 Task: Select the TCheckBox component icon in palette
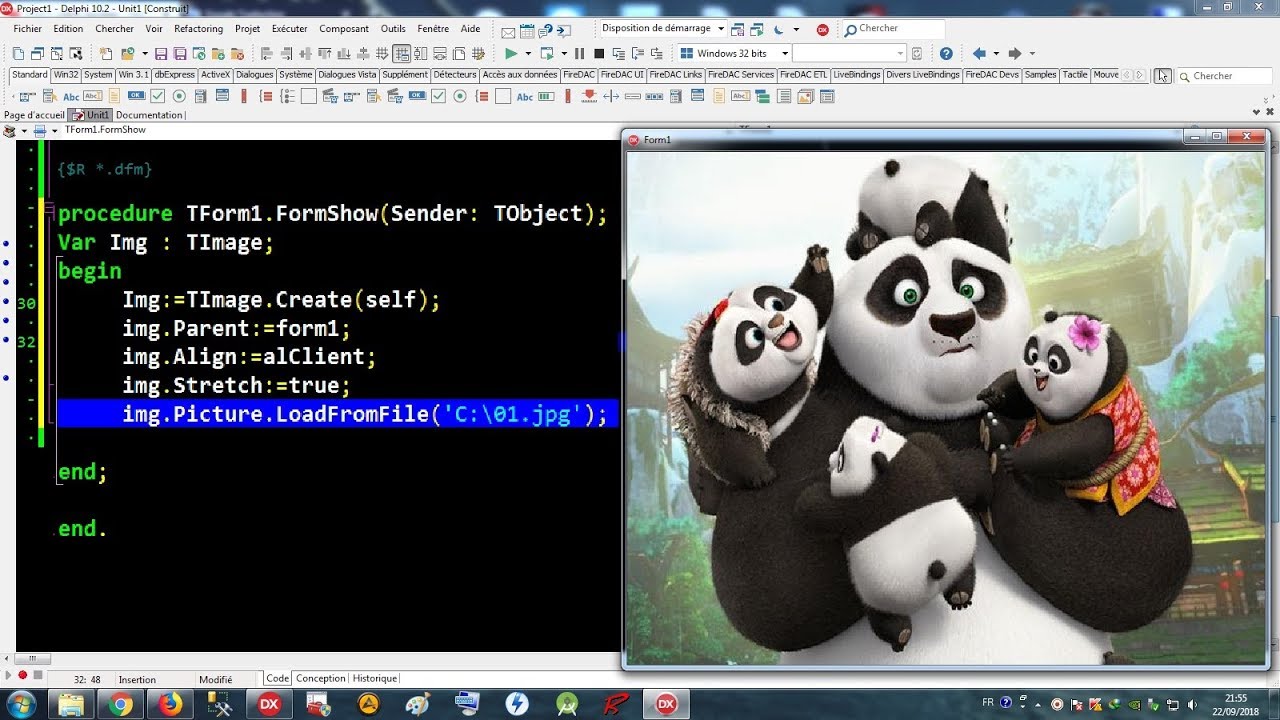(x=157, y=96)
